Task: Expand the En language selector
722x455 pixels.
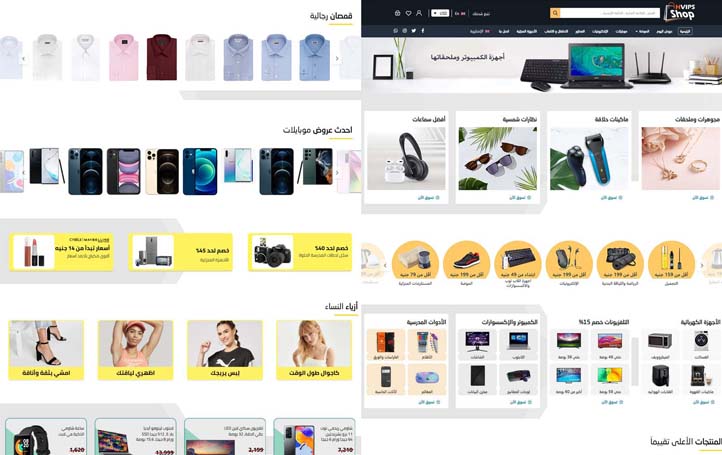Action: click(460, 13)
